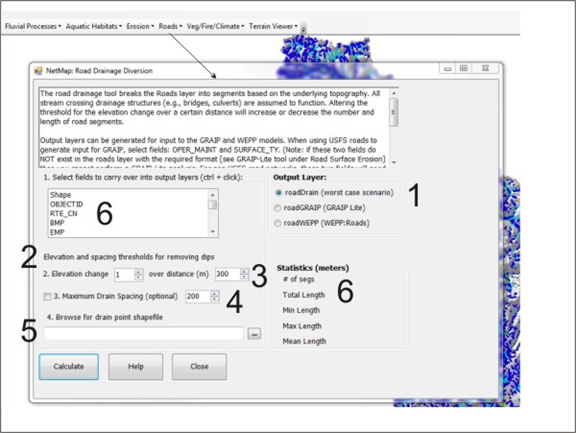Decrease the over distance spinner value
Image resolution: width=576 pixels, height=433 pixels.
[x=244, y=277]
